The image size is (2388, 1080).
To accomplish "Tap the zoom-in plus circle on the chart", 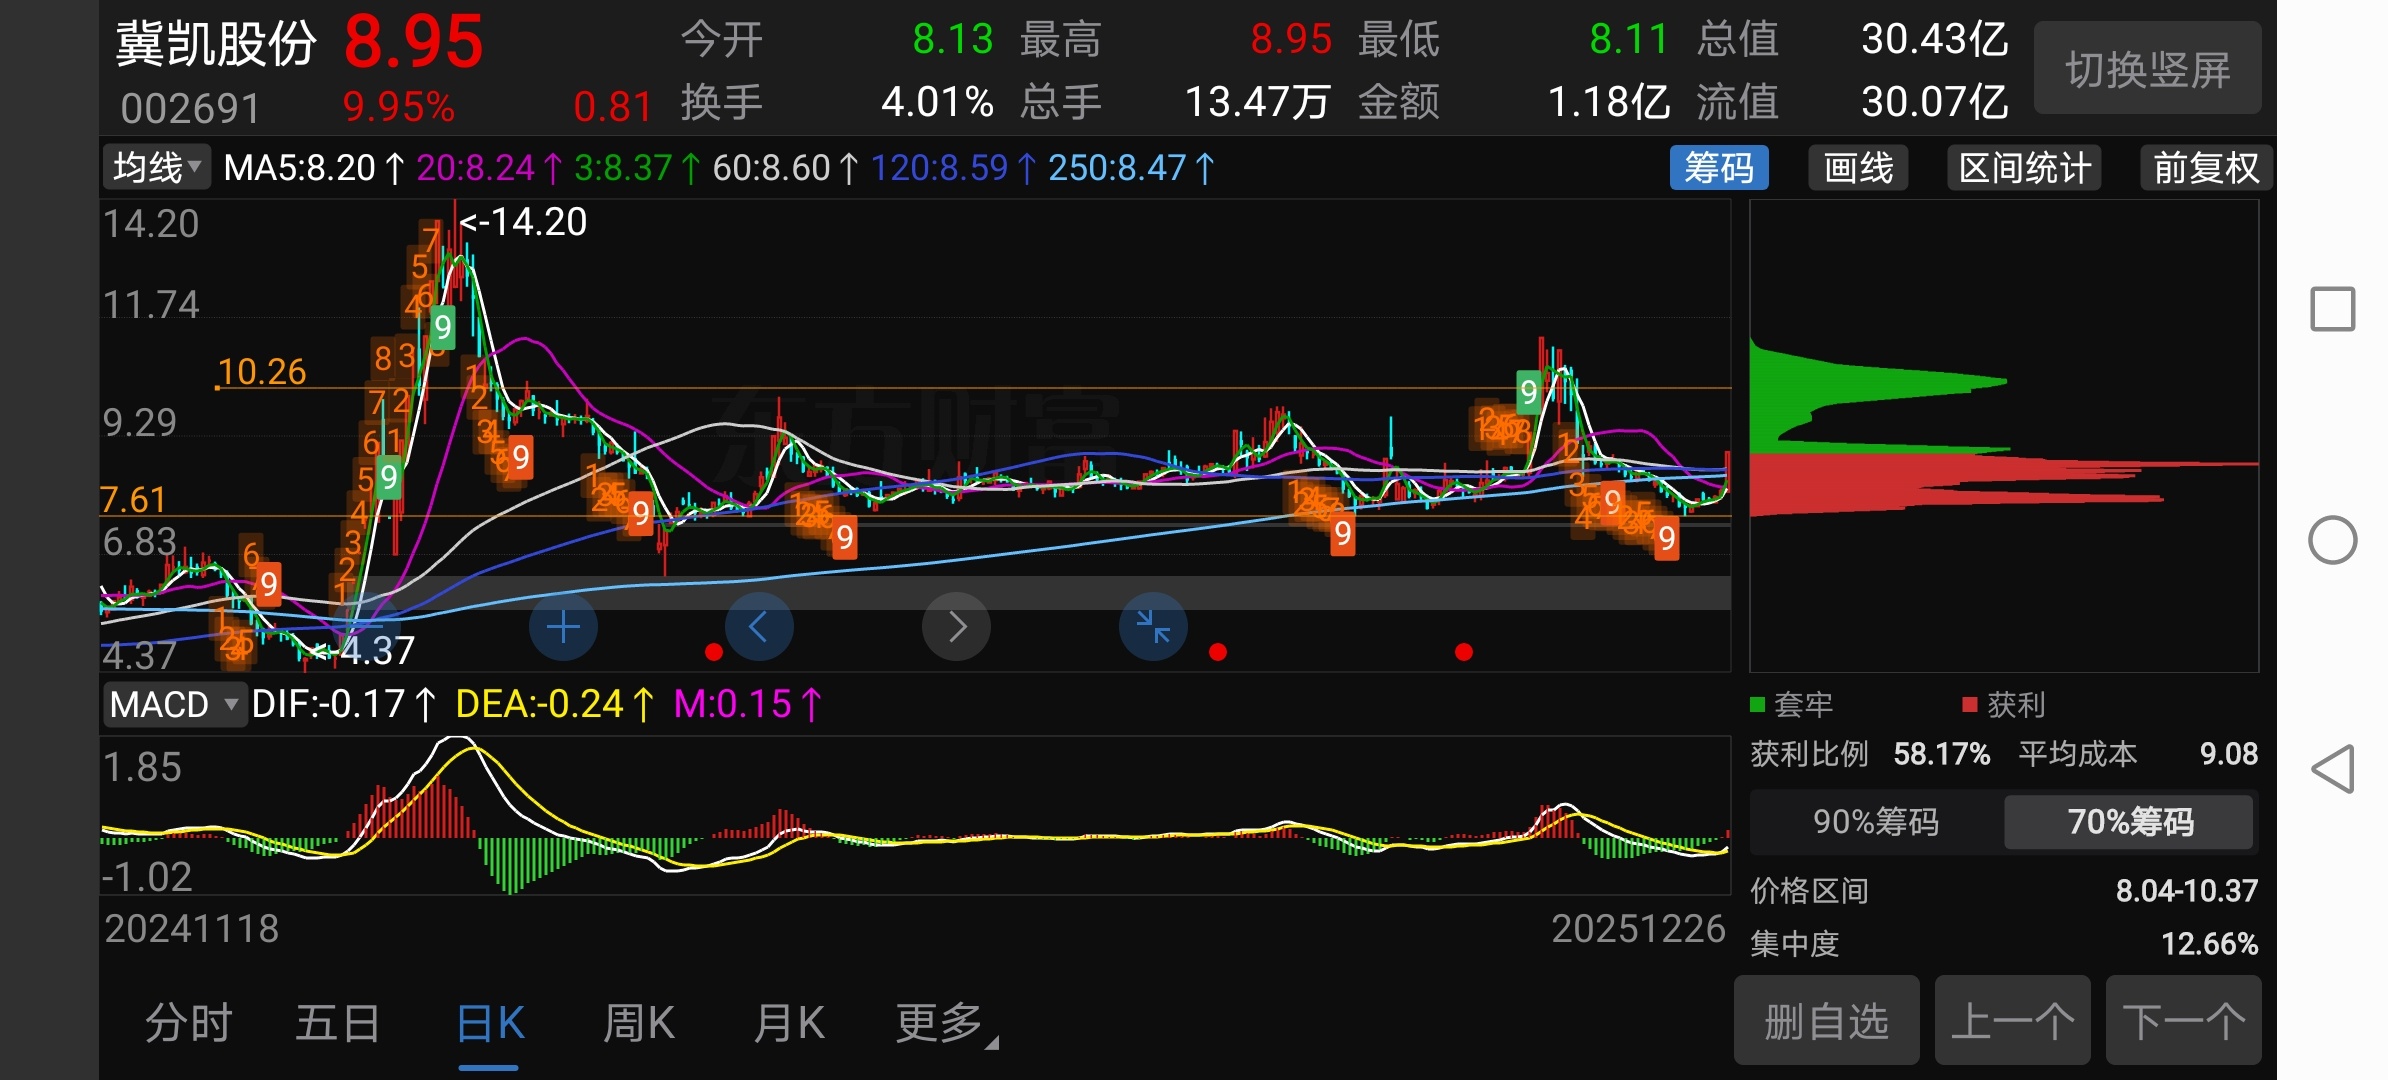I will pos(563,627).
